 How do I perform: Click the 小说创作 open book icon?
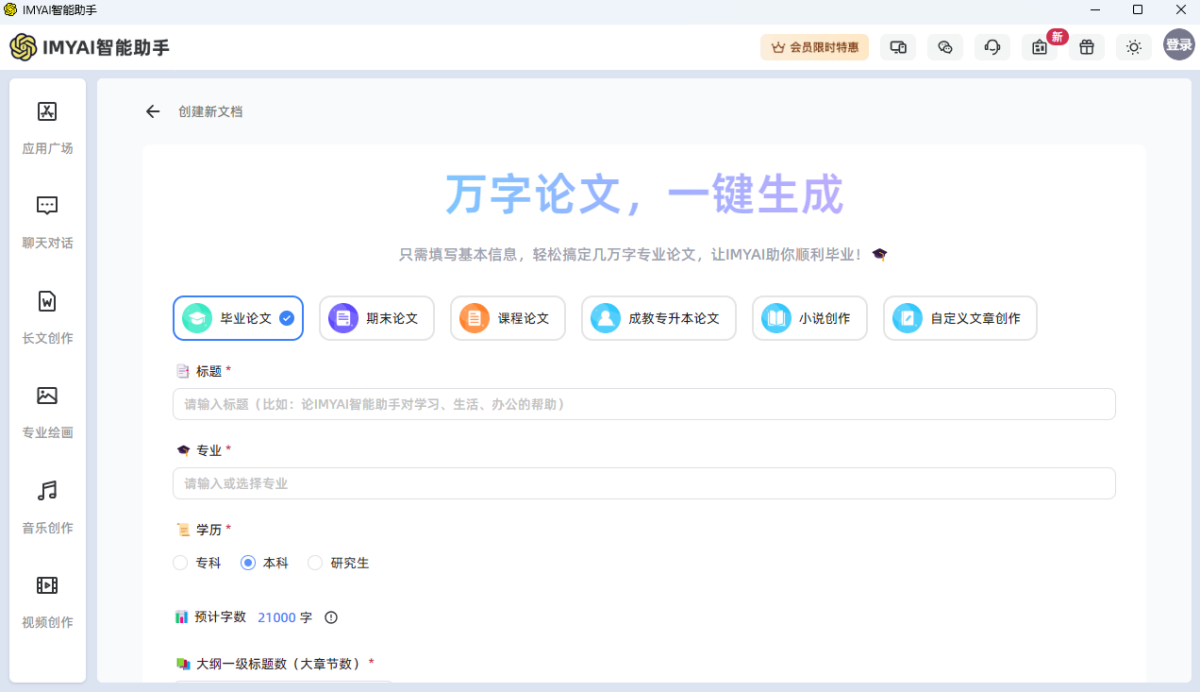coord(776,318)
